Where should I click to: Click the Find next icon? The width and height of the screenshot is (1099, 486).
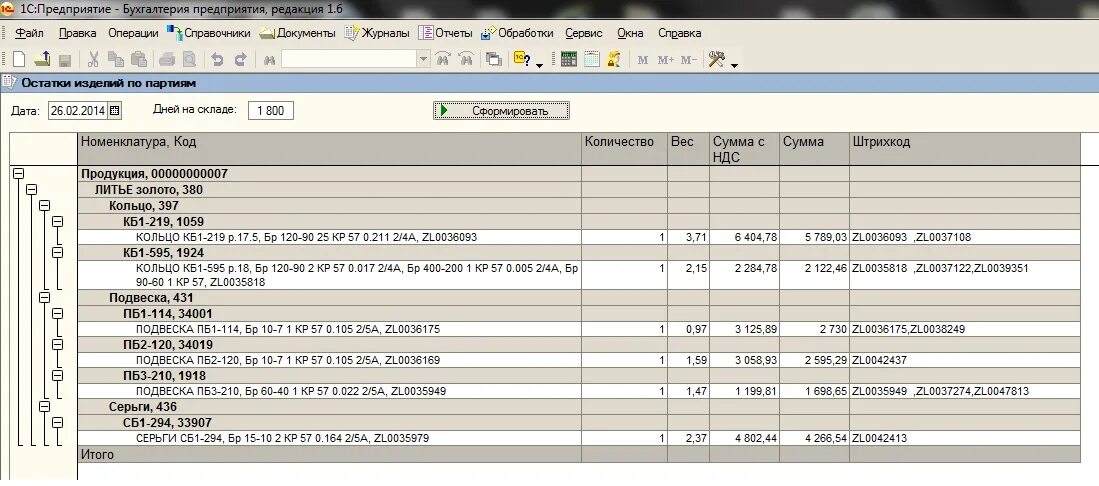point(442,60)
